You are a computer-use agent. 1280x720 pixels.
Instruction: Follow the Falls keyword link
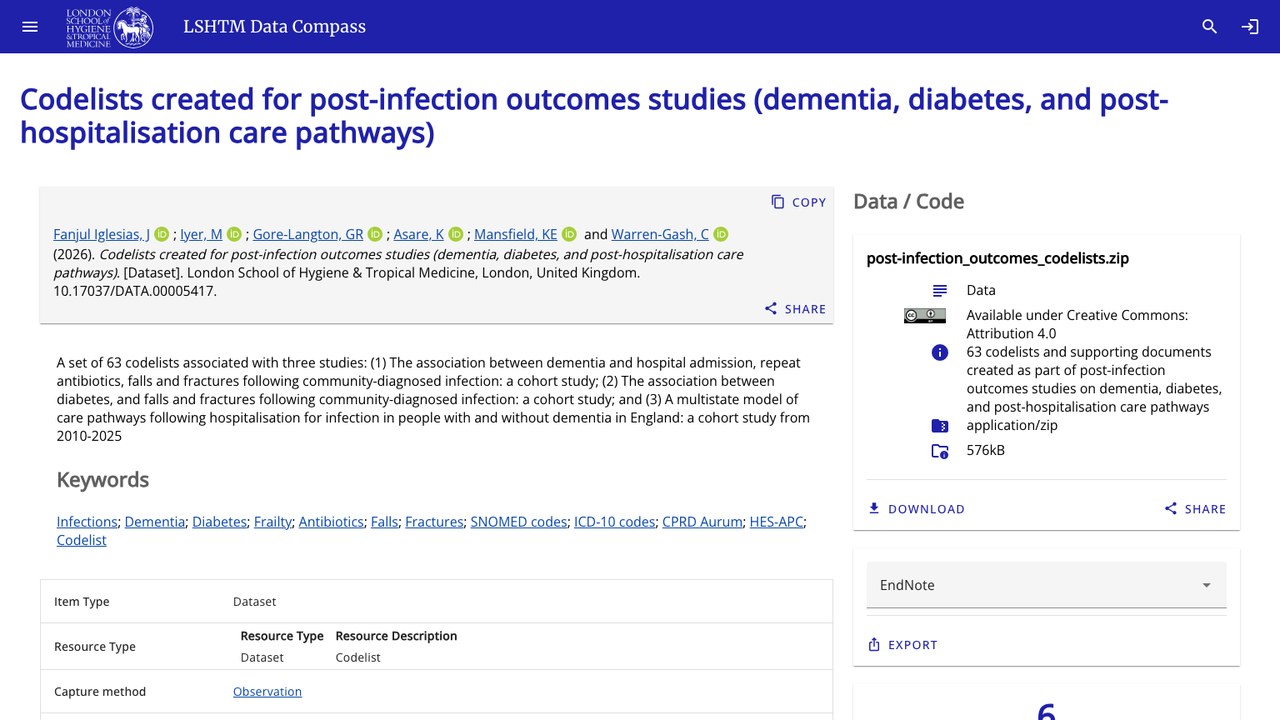(x=384, y=522)
